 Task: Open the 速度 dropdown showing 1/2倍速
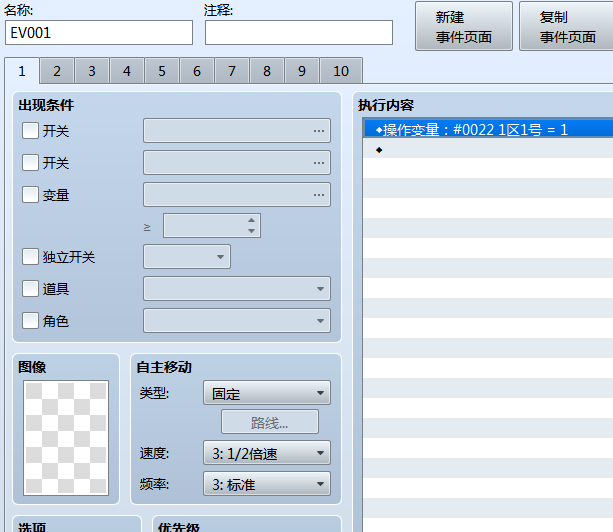tap(267, 453)
